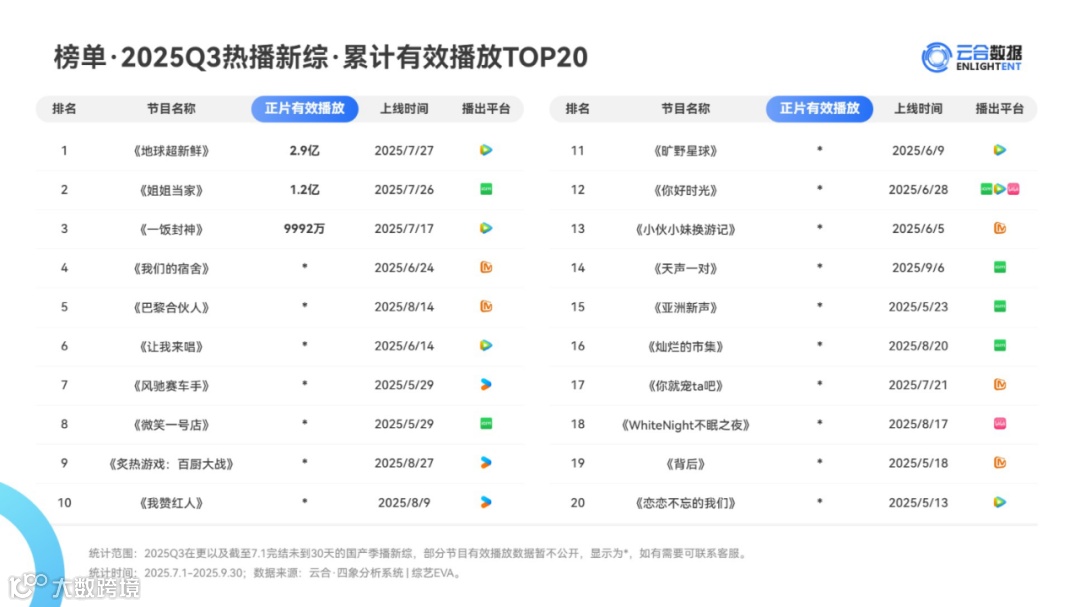Click the orange platform icon for 《小伙小妹换游记》
The height and width of the screenshot is (607, 1080).
[x=1000, y=228]
